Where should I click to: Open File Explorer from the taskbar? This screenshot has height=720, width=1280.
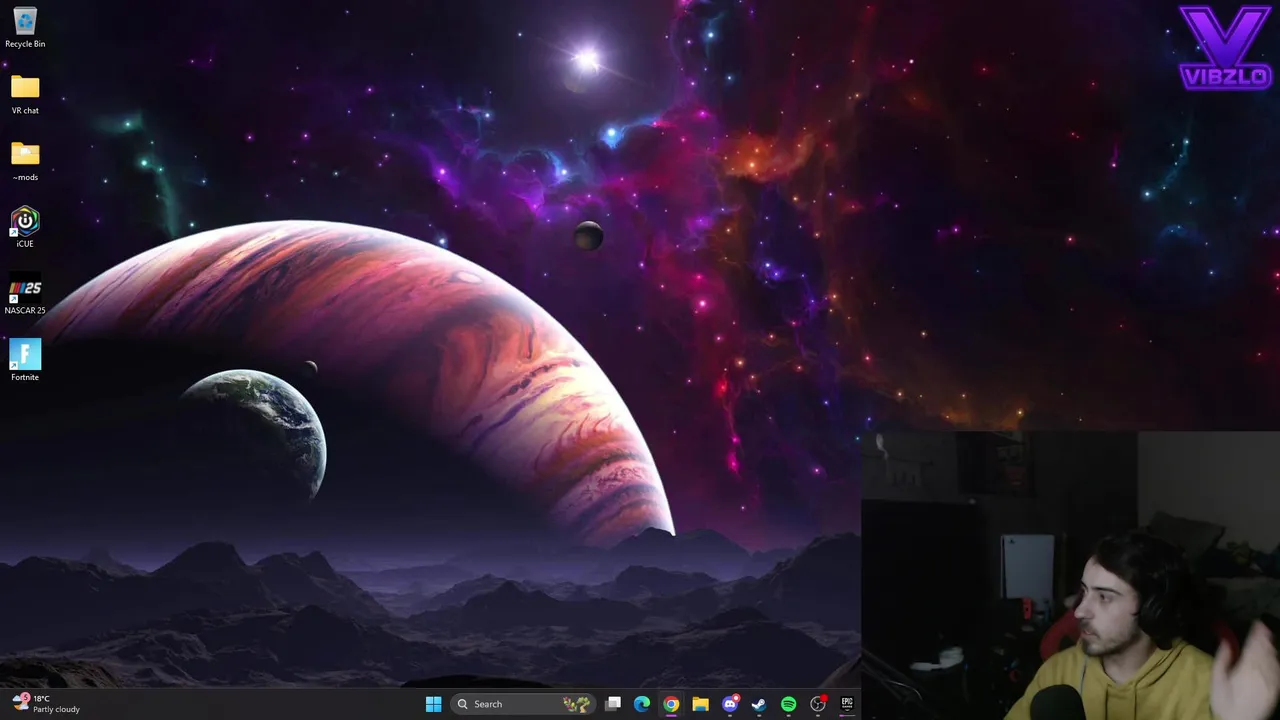click(x=700, y=704)
